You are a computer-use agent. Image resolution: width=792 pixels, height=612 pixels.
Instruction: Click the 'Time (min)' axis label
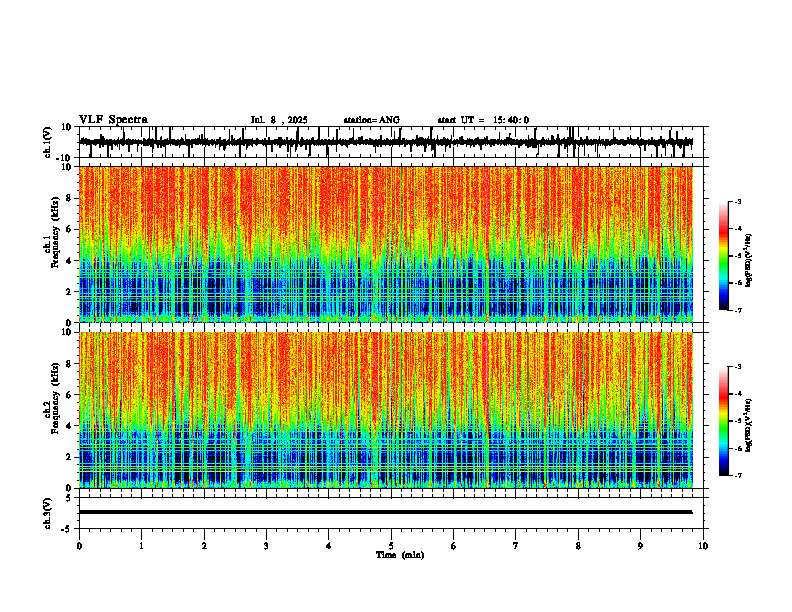pyautogui.click(x=400, y=555)
